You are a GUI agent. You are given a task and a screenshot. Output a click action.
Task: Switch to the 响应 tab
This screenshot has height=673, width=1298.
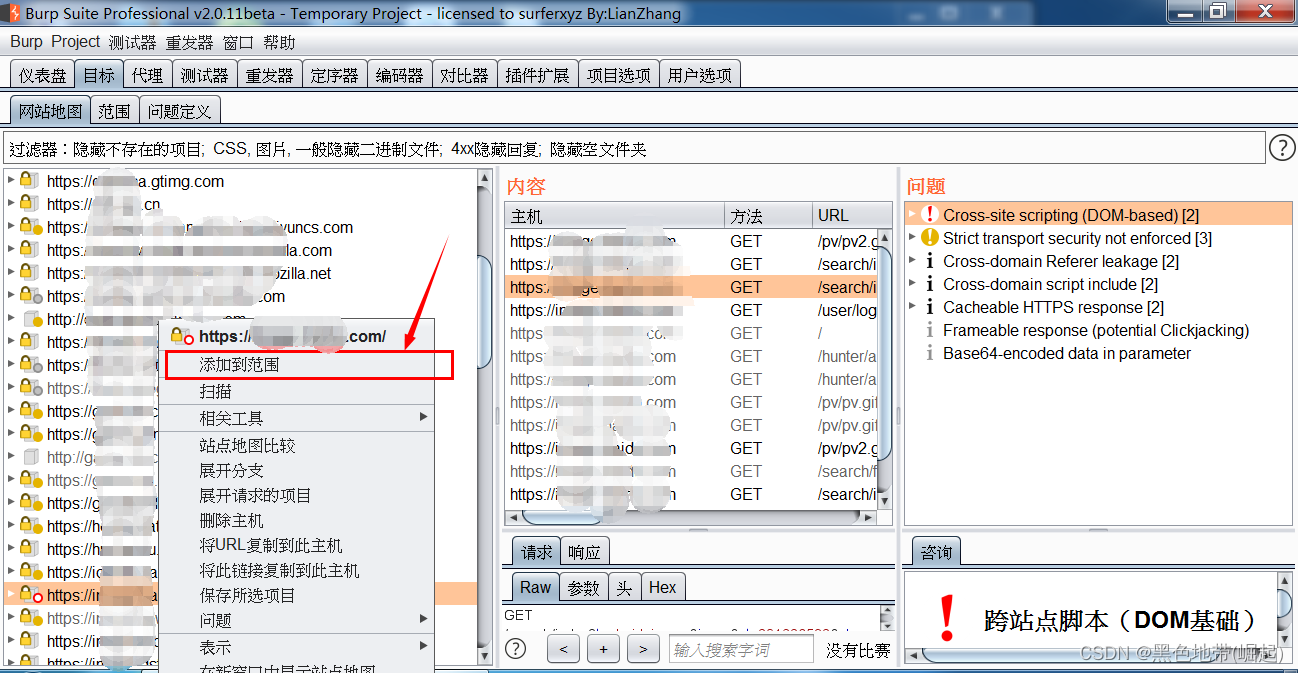pos(584,552)
